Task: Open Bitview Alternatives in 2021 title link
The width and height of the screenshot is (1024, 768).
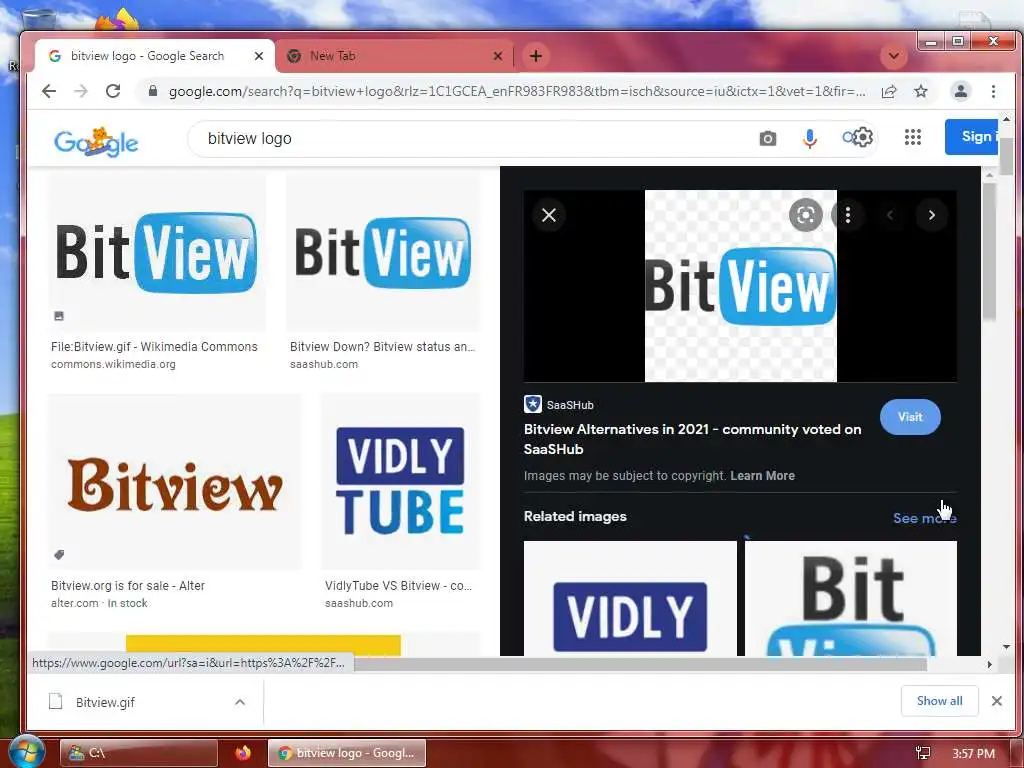Action: tap(692, 439)
